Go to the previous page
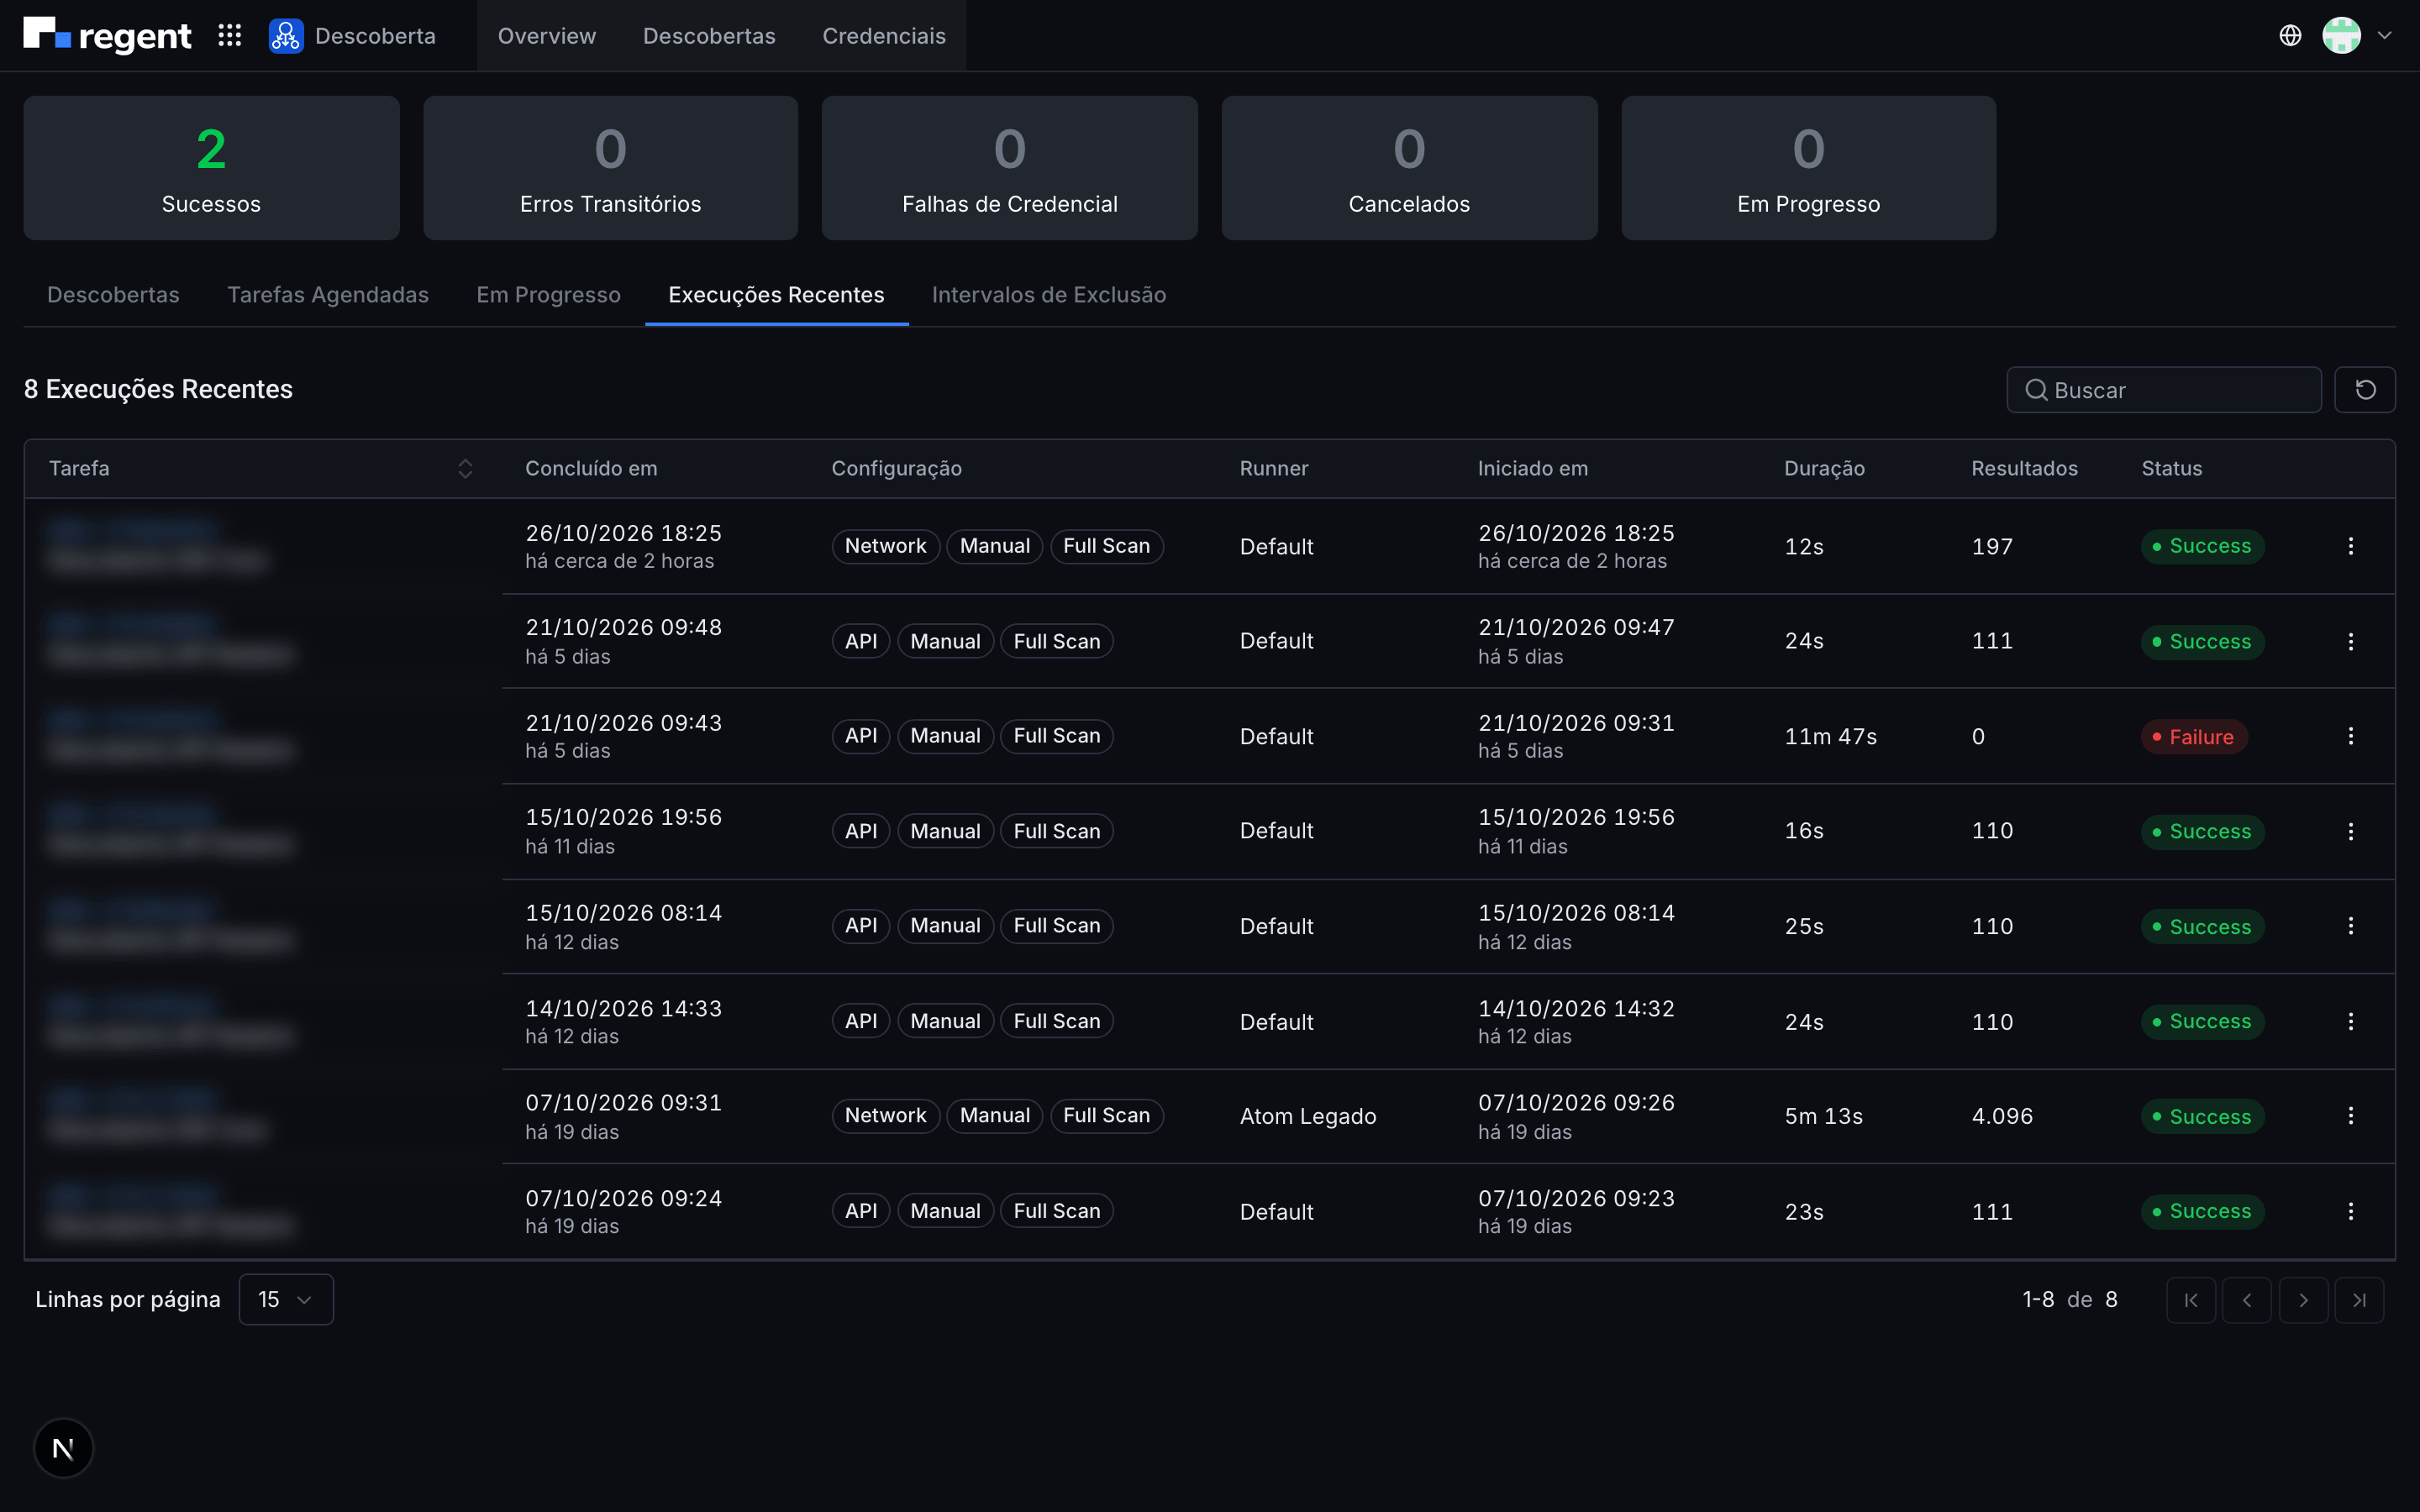This screenshot has width=2420, height=1512. (2247, 1300)
